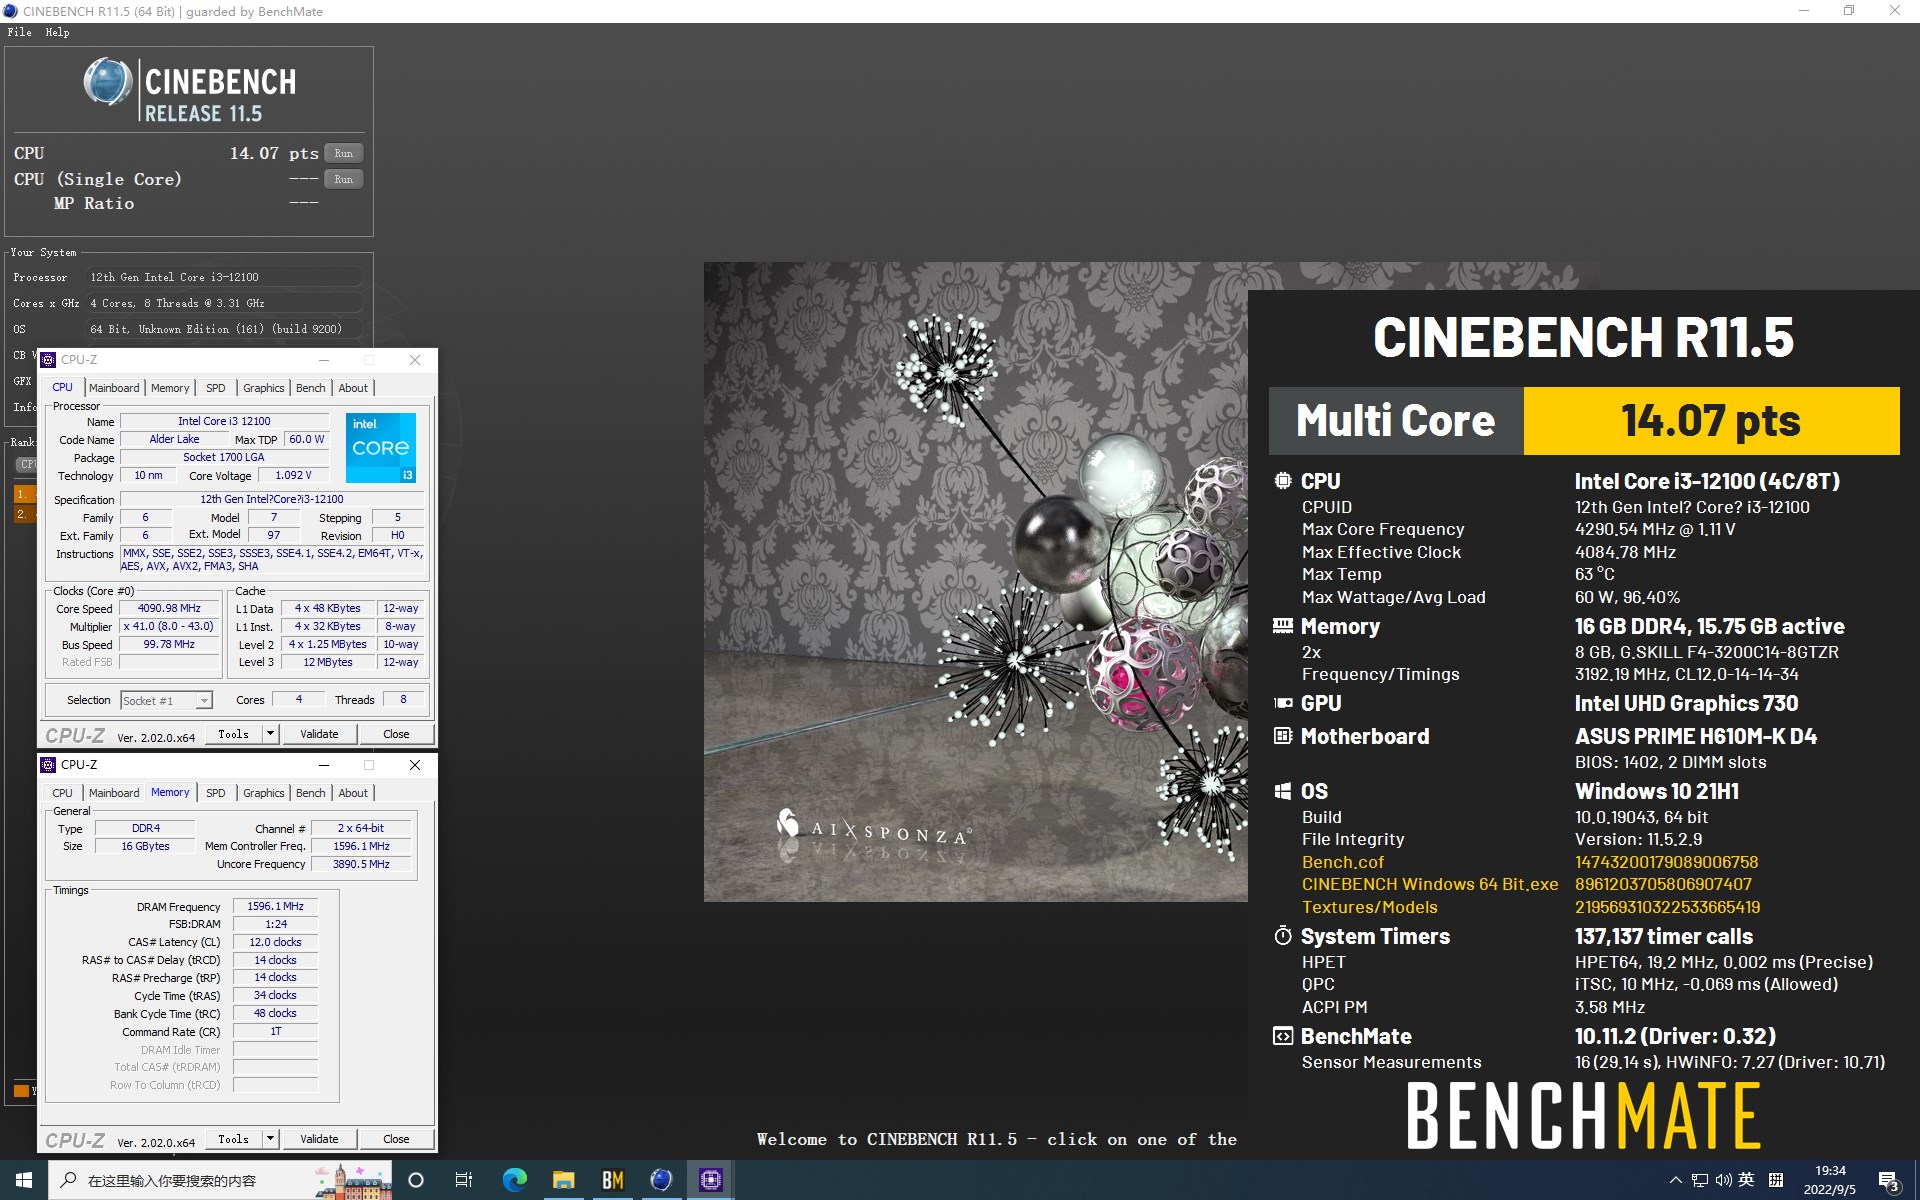
Task: Open the Help menu in Cinebench
Action: pyautogui.click(x=57, y=32)
